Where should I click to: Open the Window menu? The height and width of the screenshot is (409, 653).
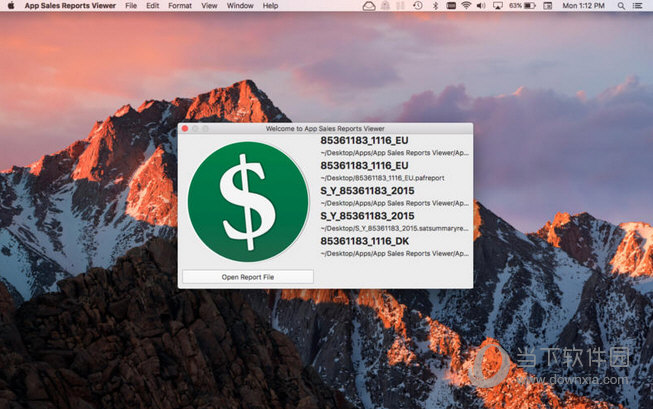point(240,6)
